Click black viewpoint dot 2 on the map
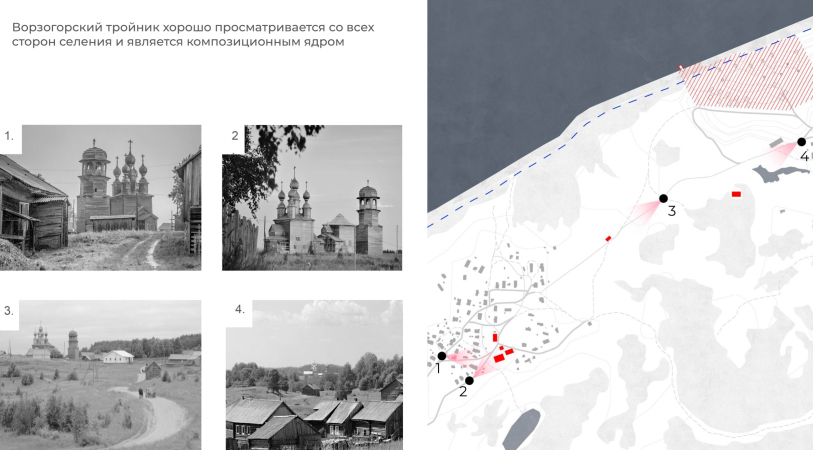Viewport: 813px width, 450px height. coord(469,380)
